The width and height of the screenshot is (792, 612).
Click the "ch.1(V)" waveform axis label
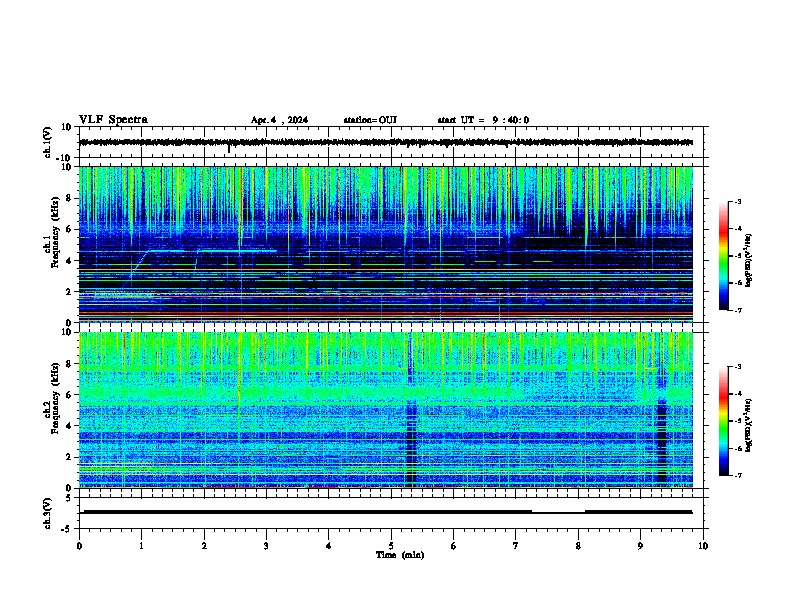pos(48,142)
